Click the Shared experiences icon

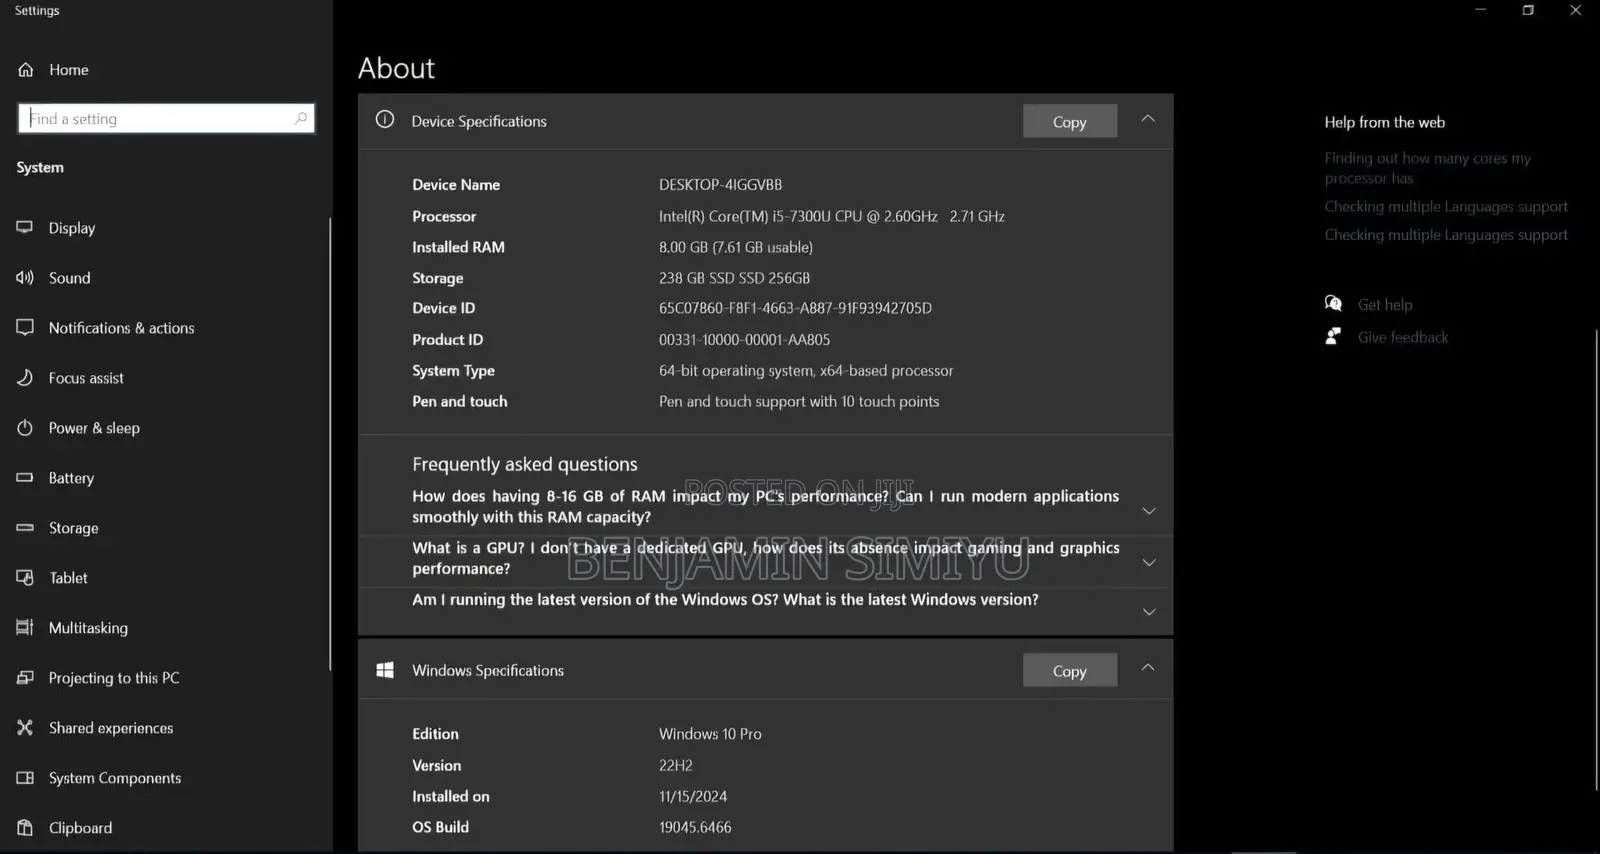coord(25,727)
